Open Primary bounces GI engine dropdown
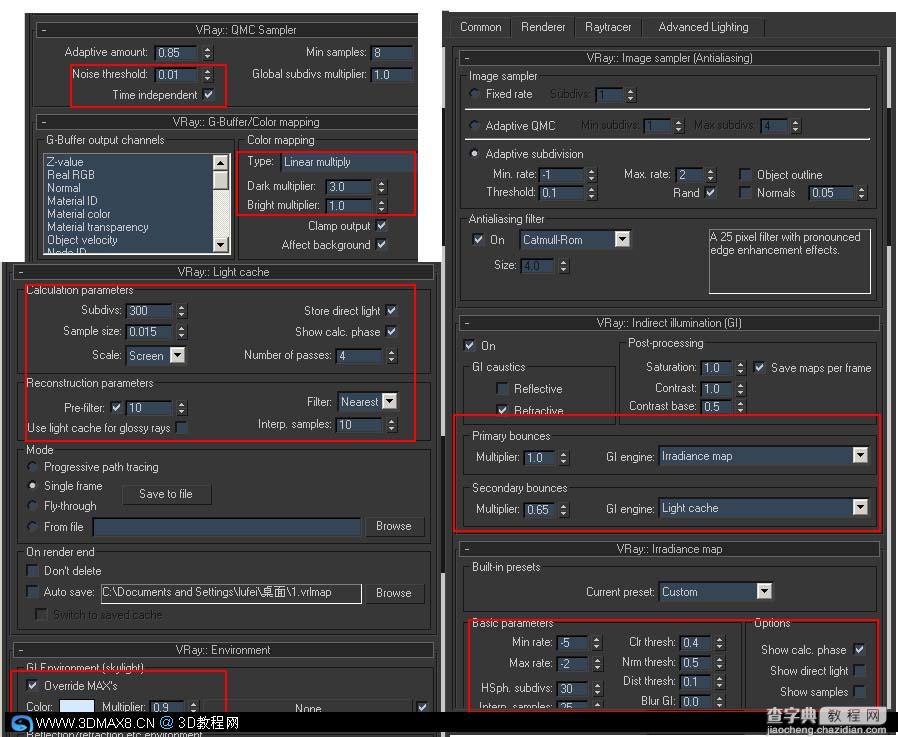The height and width of the screenshot is (737, 898). click(860, 455)
